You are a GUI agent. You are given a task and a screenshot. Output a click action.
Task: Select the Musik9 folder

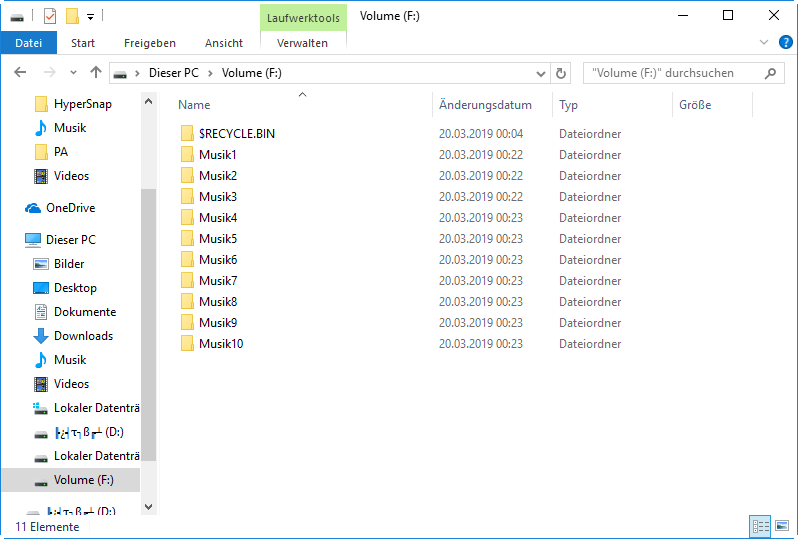pos(209,323)
